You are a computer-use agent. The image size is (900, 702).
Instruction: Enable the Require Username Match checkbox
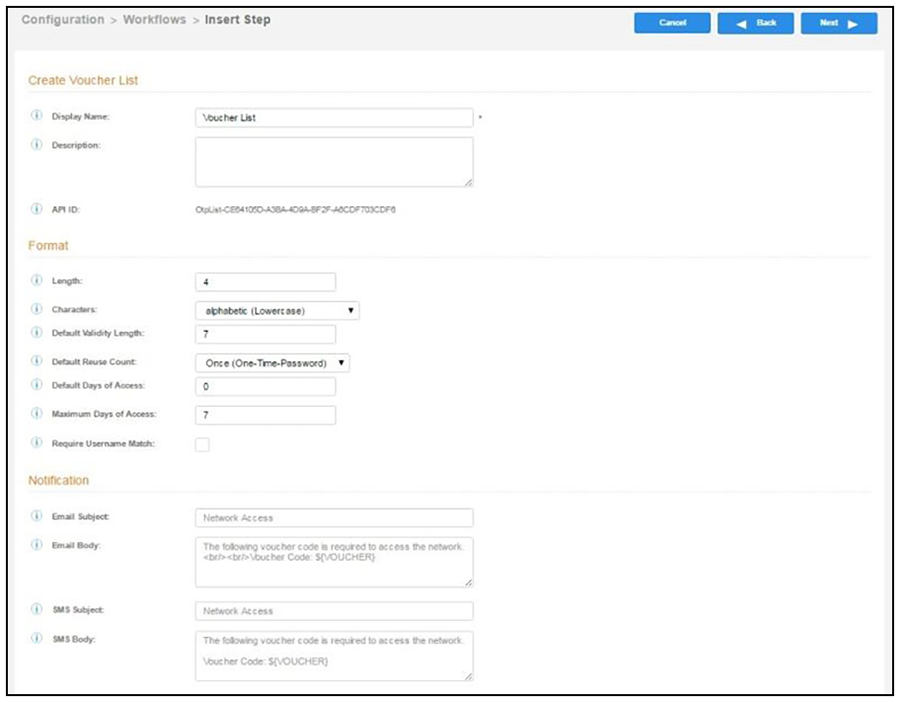[x=202, y=444]
